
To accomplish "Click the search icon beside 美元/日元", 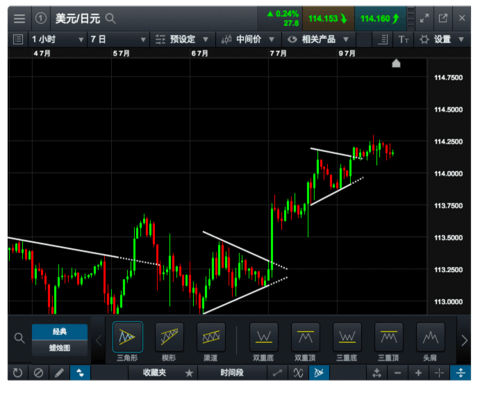I will coord(110,19).
